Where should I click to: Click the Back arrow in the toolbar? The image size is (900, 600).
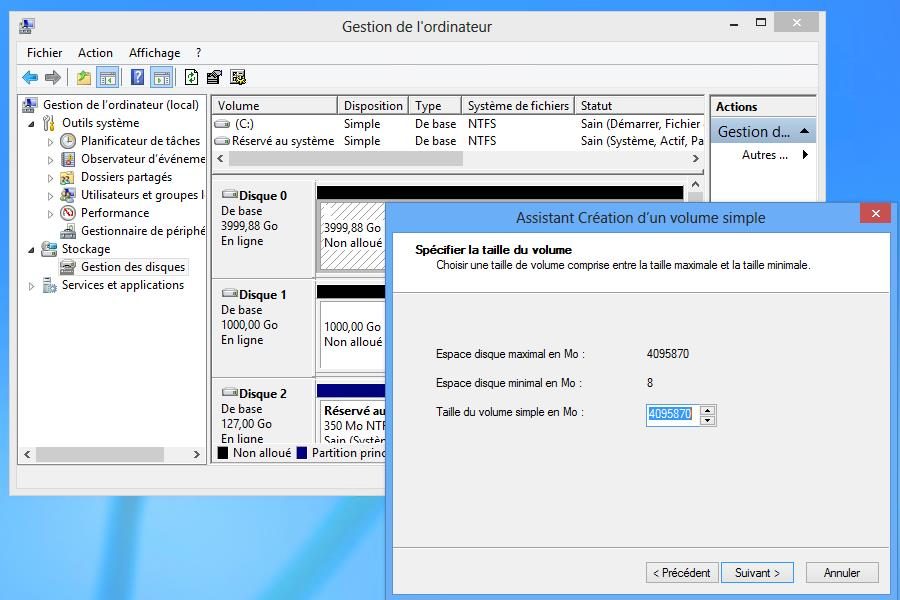pos(30,78)
